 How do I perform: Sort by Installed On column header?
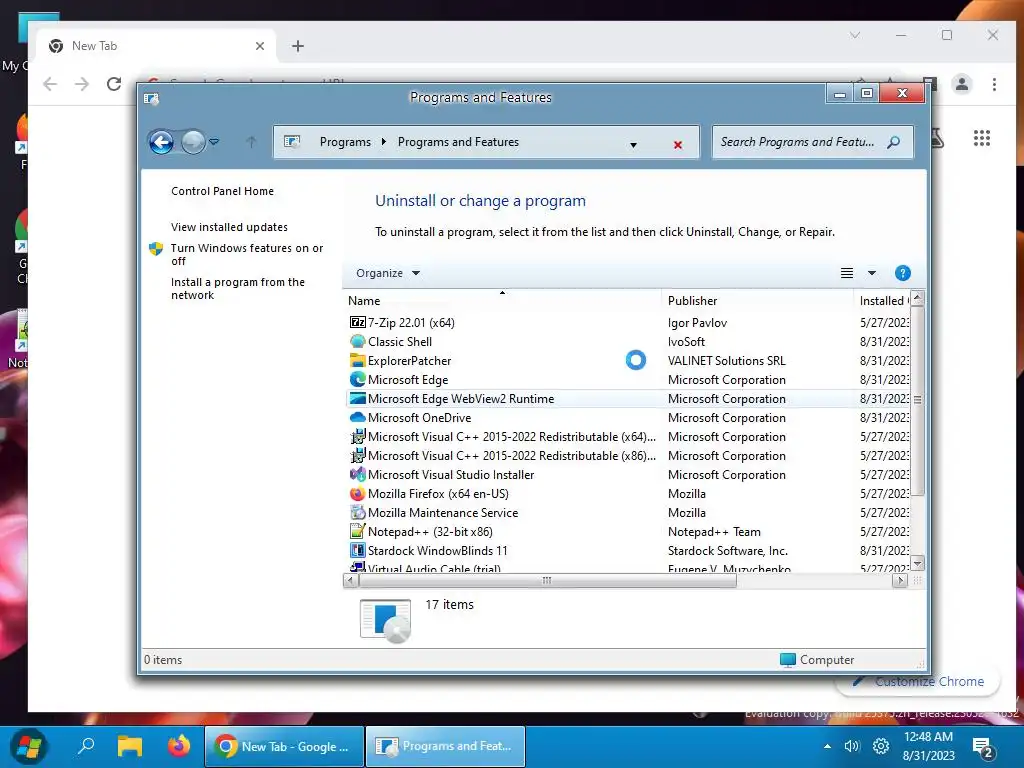tap(882, 300)
